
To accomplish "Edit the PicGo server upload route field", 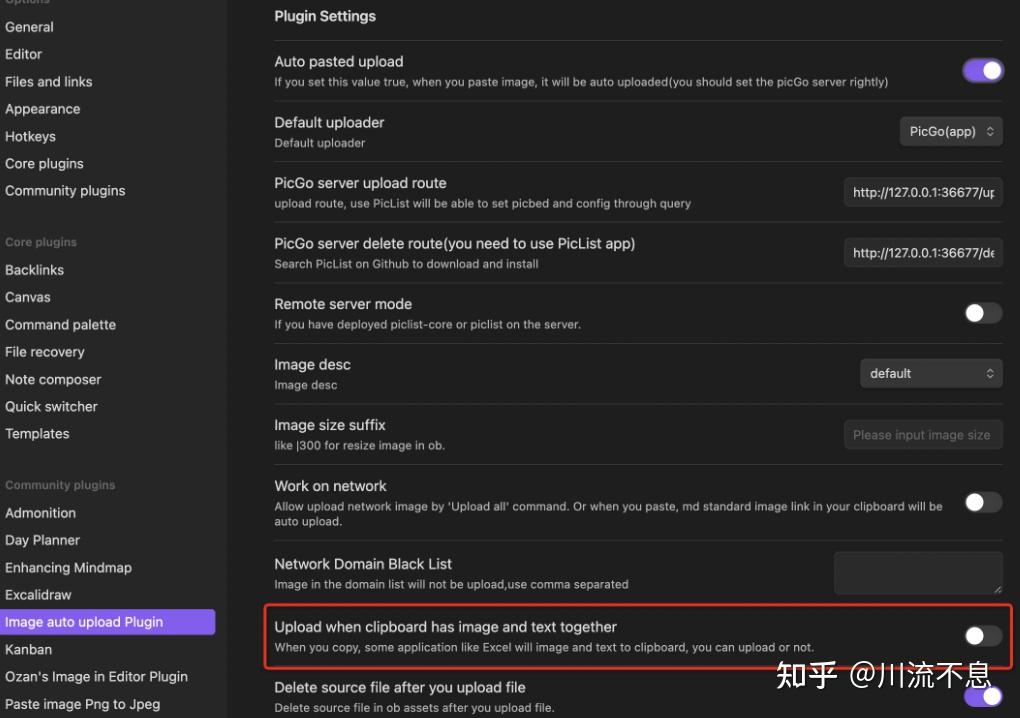I will (x=922, y=192).
